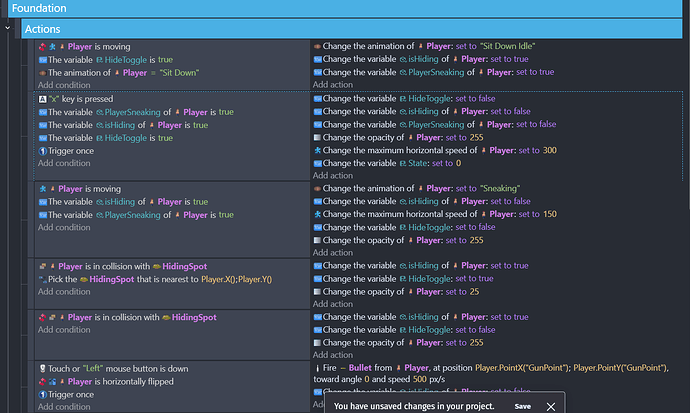Viewport: 690px width, 413px height.
Task: Click the inverted condition icon in the first event
Action: (41, 47)
